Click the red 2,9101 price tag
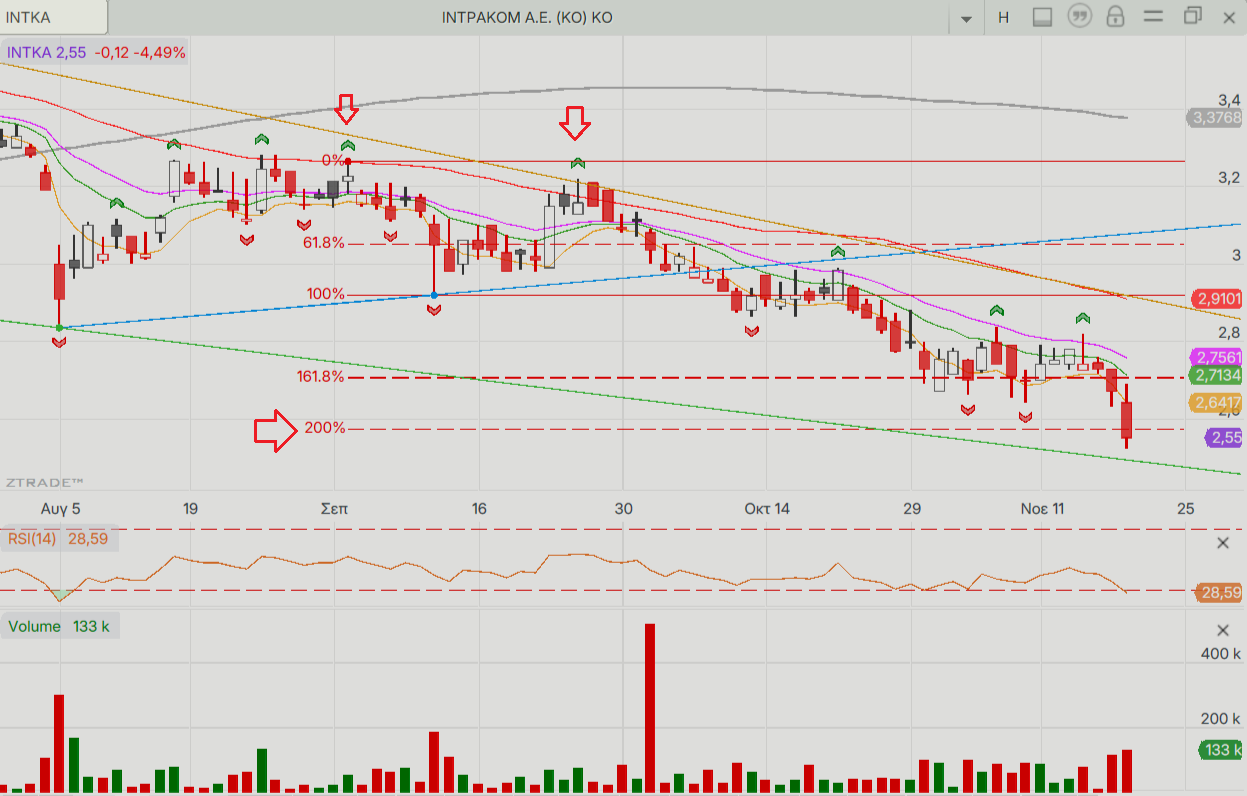The image size is (1247, 796). (1218, 299)
